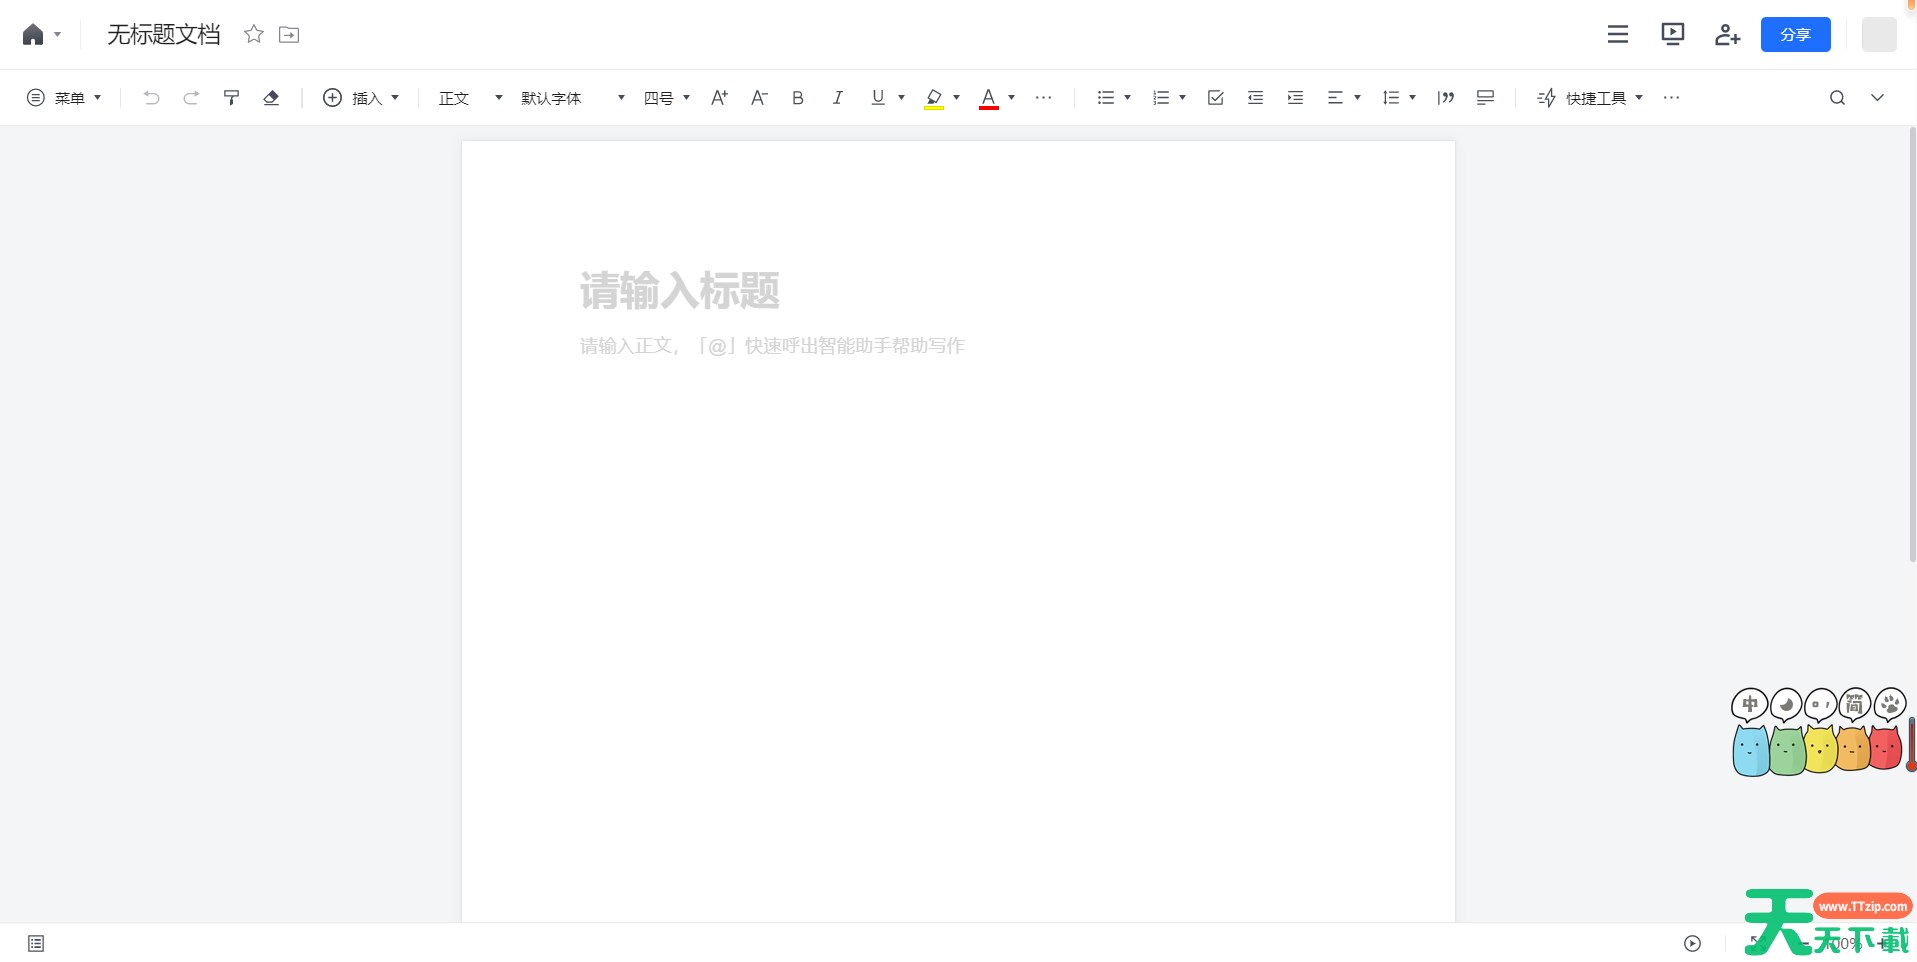
Task: Start presentation mode from the top bar
Action: pyautogui.click(x=1672, y=33)
